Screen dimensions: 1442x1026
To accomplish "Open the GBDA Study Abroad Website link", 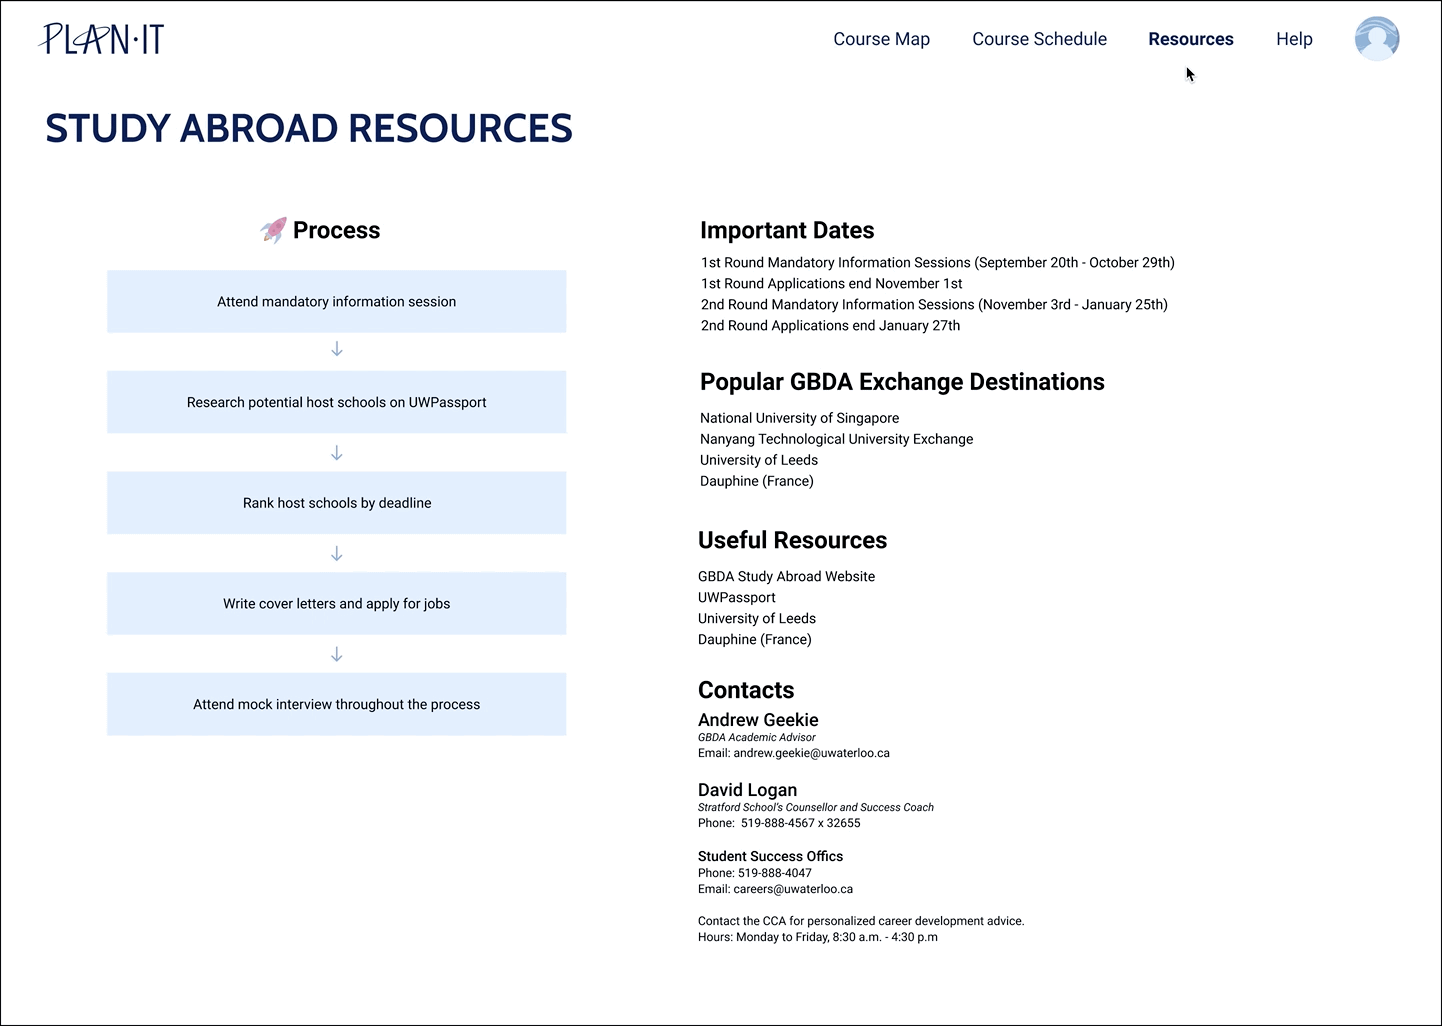I will pyautogui.click(x=786, y=576).
